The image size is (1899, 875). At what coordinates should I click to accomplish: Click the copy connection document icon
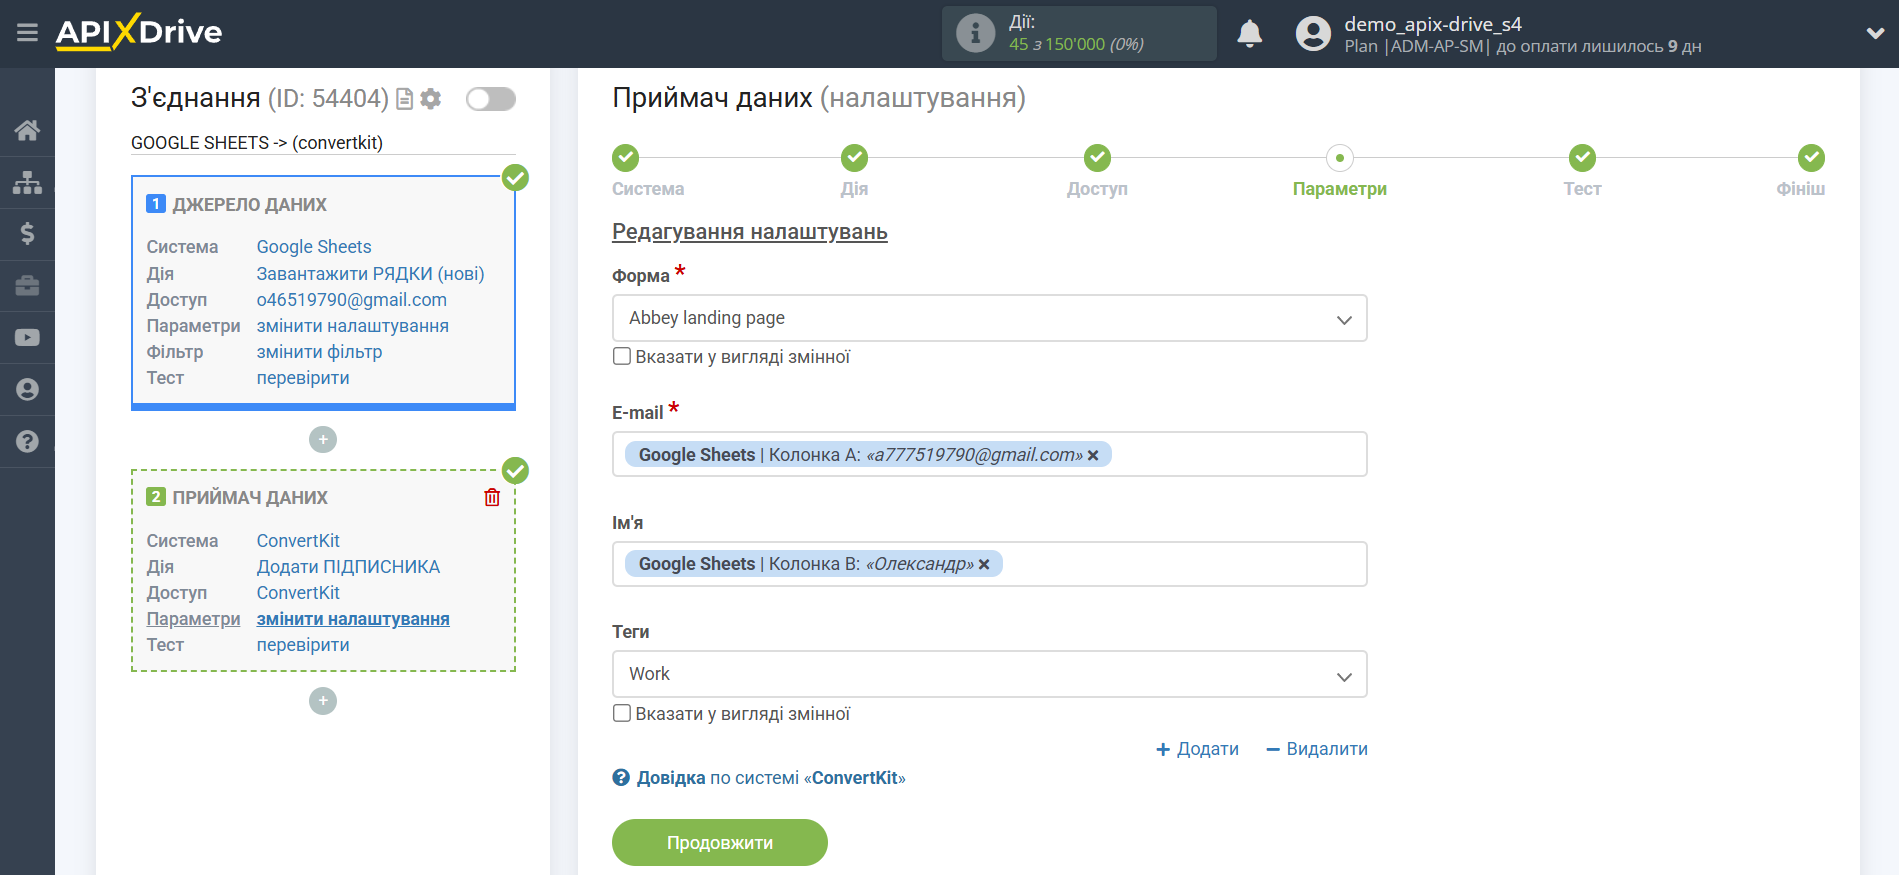pyautogui.click(x=405, y=99)
